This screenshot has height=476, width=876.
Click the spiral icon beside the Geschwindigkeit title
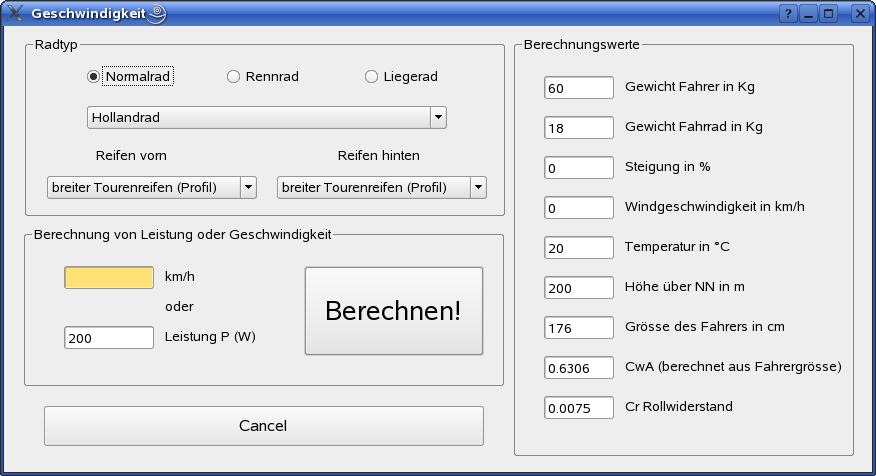tap(157, 14)
